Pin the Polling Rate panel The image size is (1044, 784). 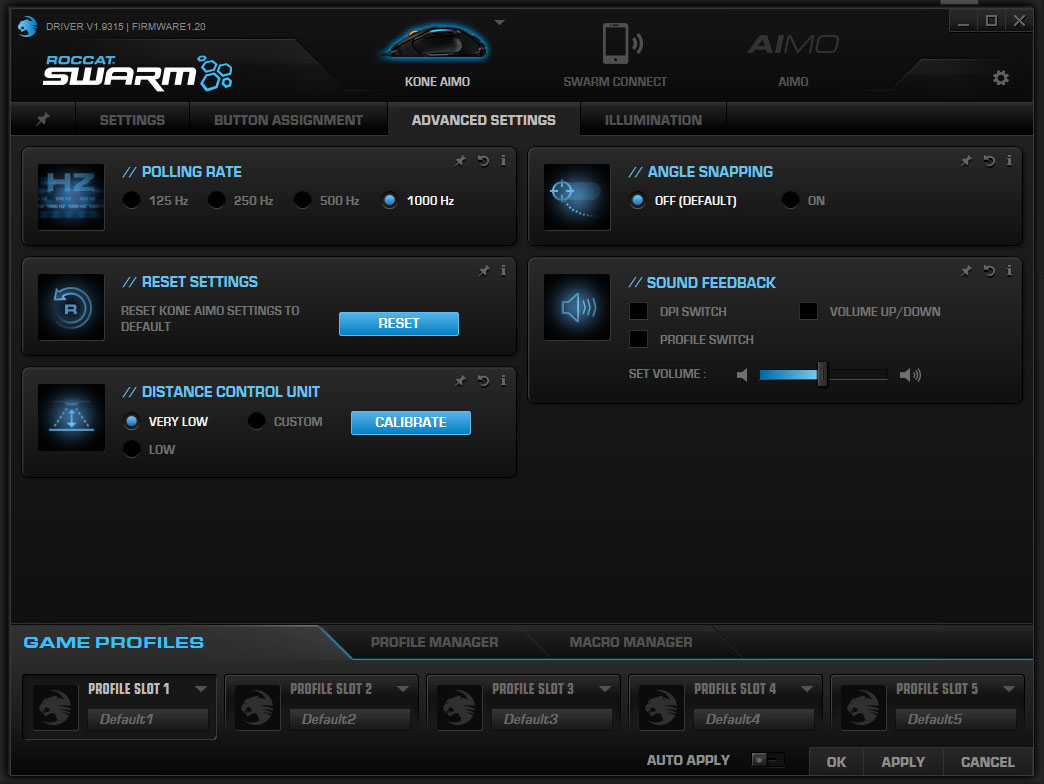point(460,160)
